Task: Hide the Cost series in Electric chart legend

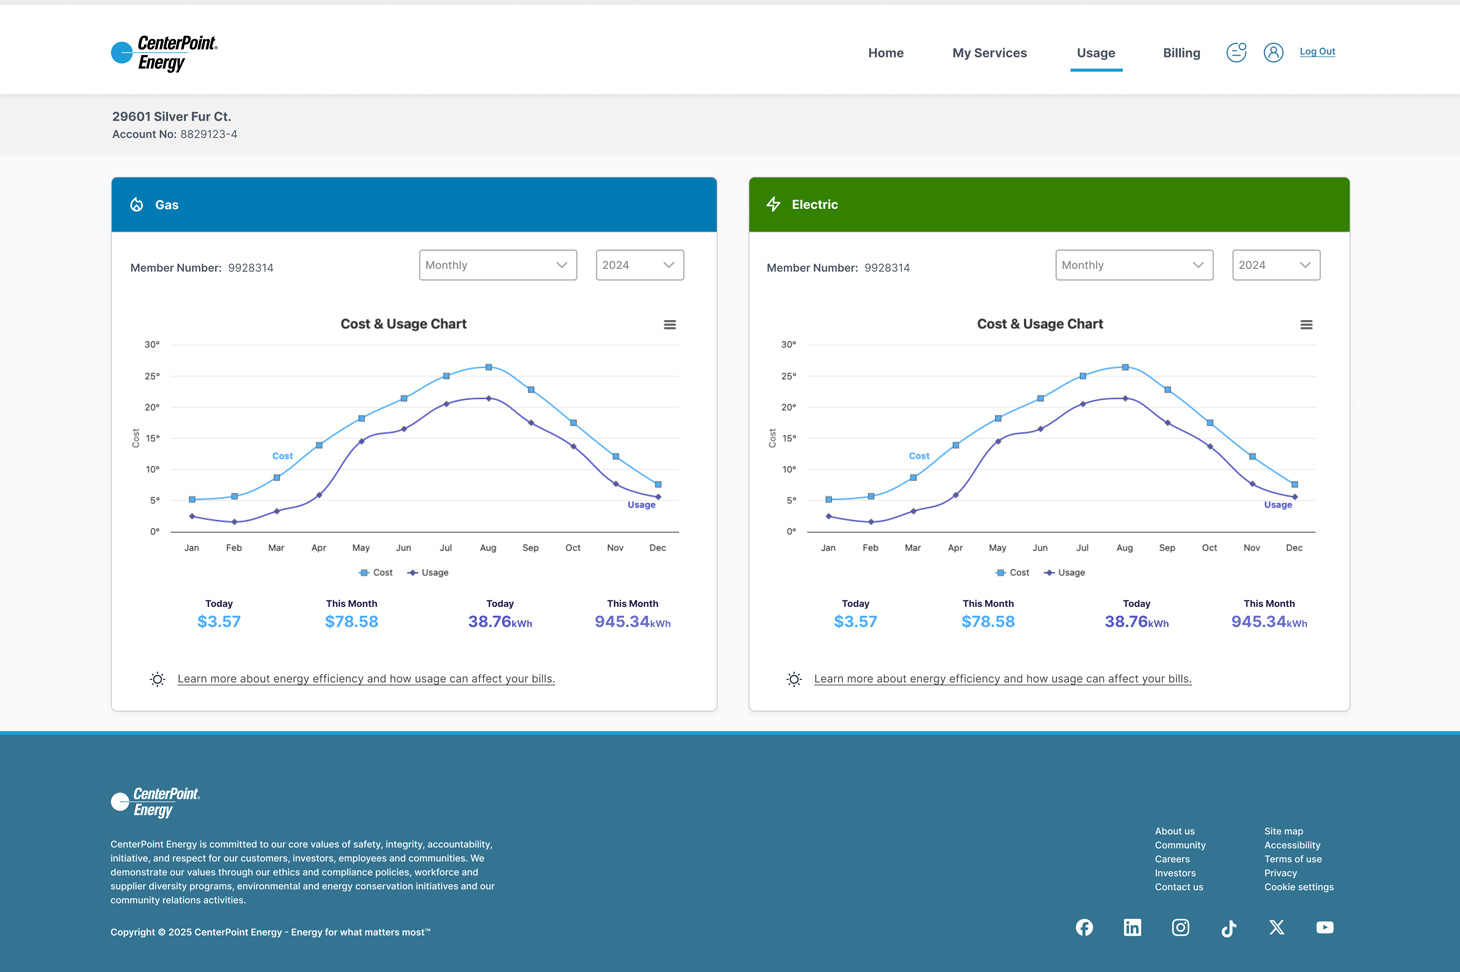Action: pos(1012,573)
